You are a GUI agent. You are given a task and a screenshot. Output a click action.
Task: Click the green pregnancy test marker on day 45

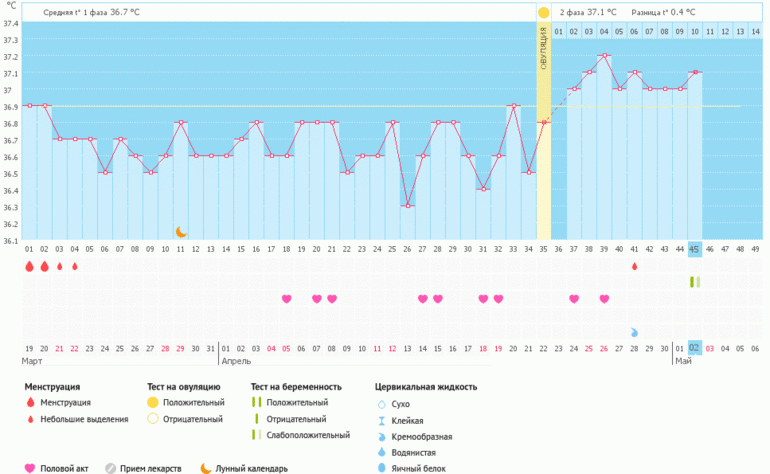693,283
